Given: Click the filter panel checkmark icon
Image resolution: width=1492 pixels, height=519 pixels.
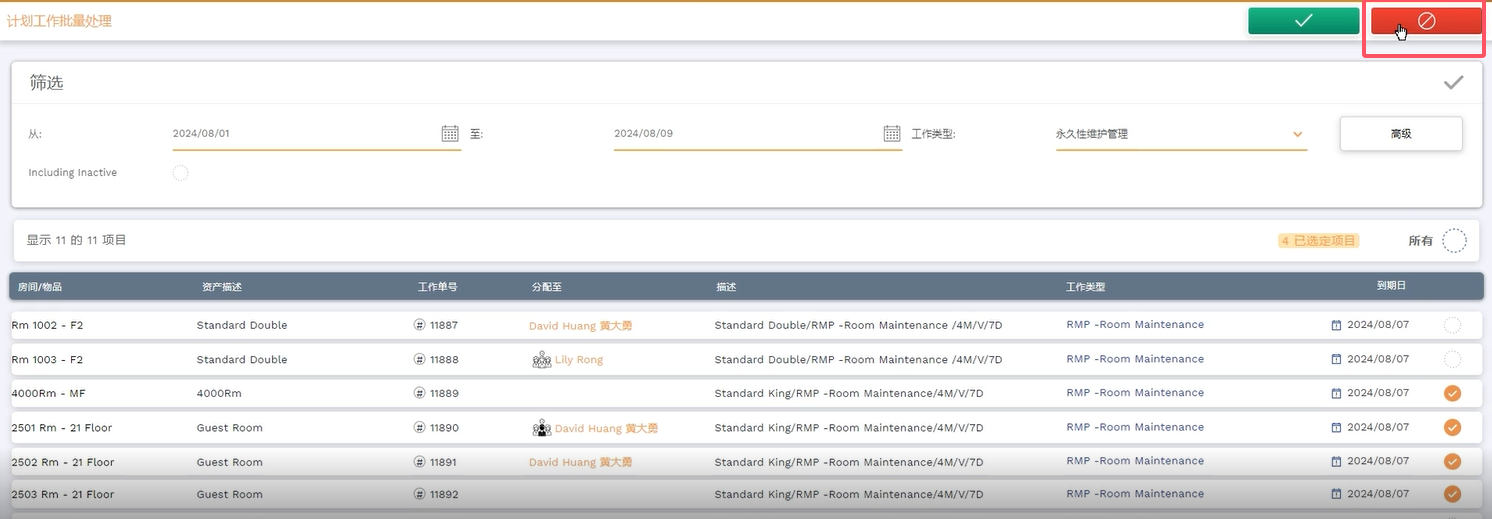Looking at the screenshot, I should click(x=1453, y=83).
